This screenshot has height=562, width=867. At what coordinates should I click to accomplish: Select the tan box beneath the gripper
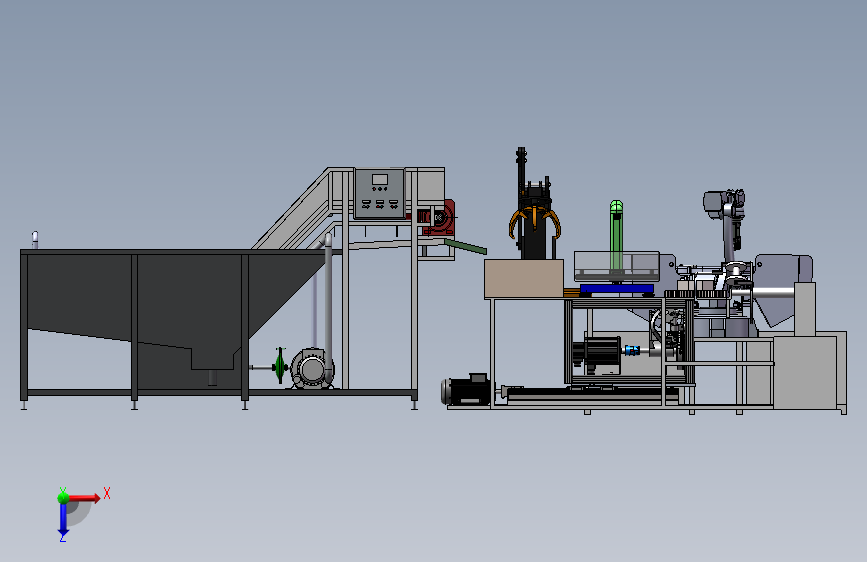click(x=524, y=279)
